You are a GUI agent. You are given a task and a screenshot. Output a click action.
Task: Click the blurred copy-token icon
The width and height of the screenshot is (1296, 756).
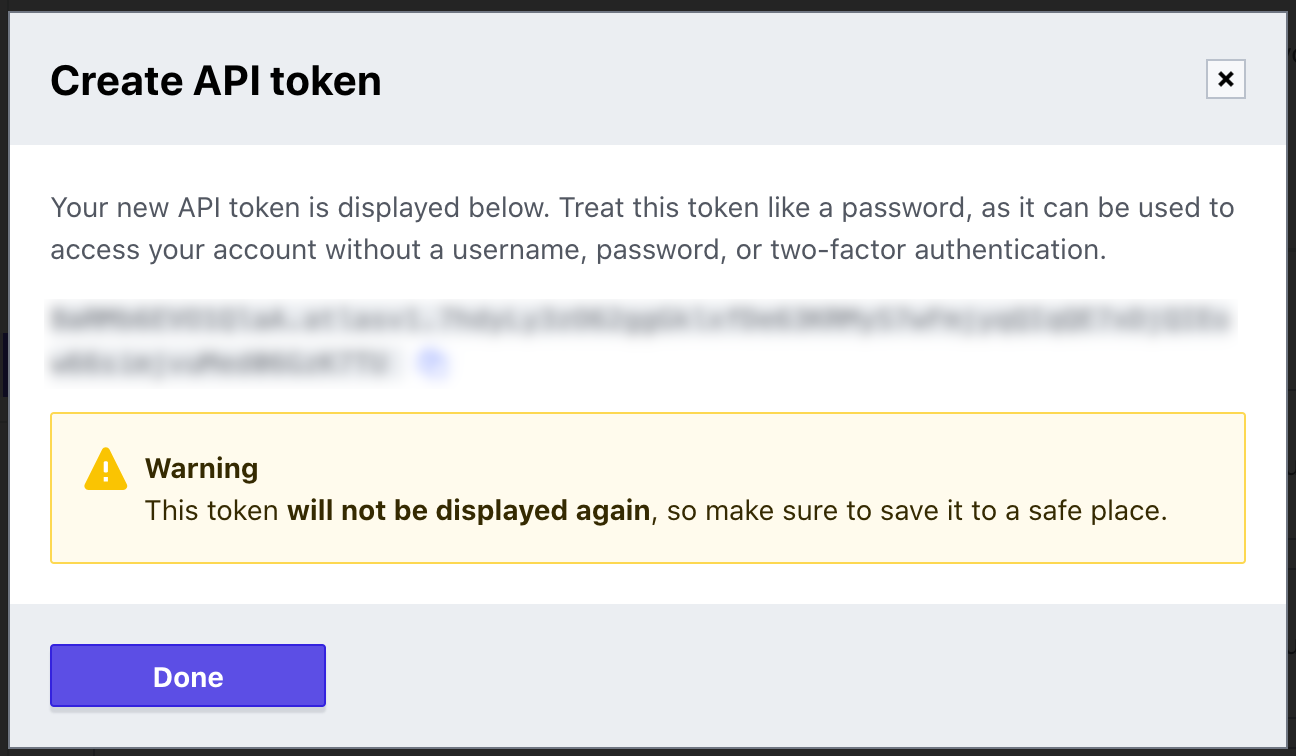[x=433, y=363]
